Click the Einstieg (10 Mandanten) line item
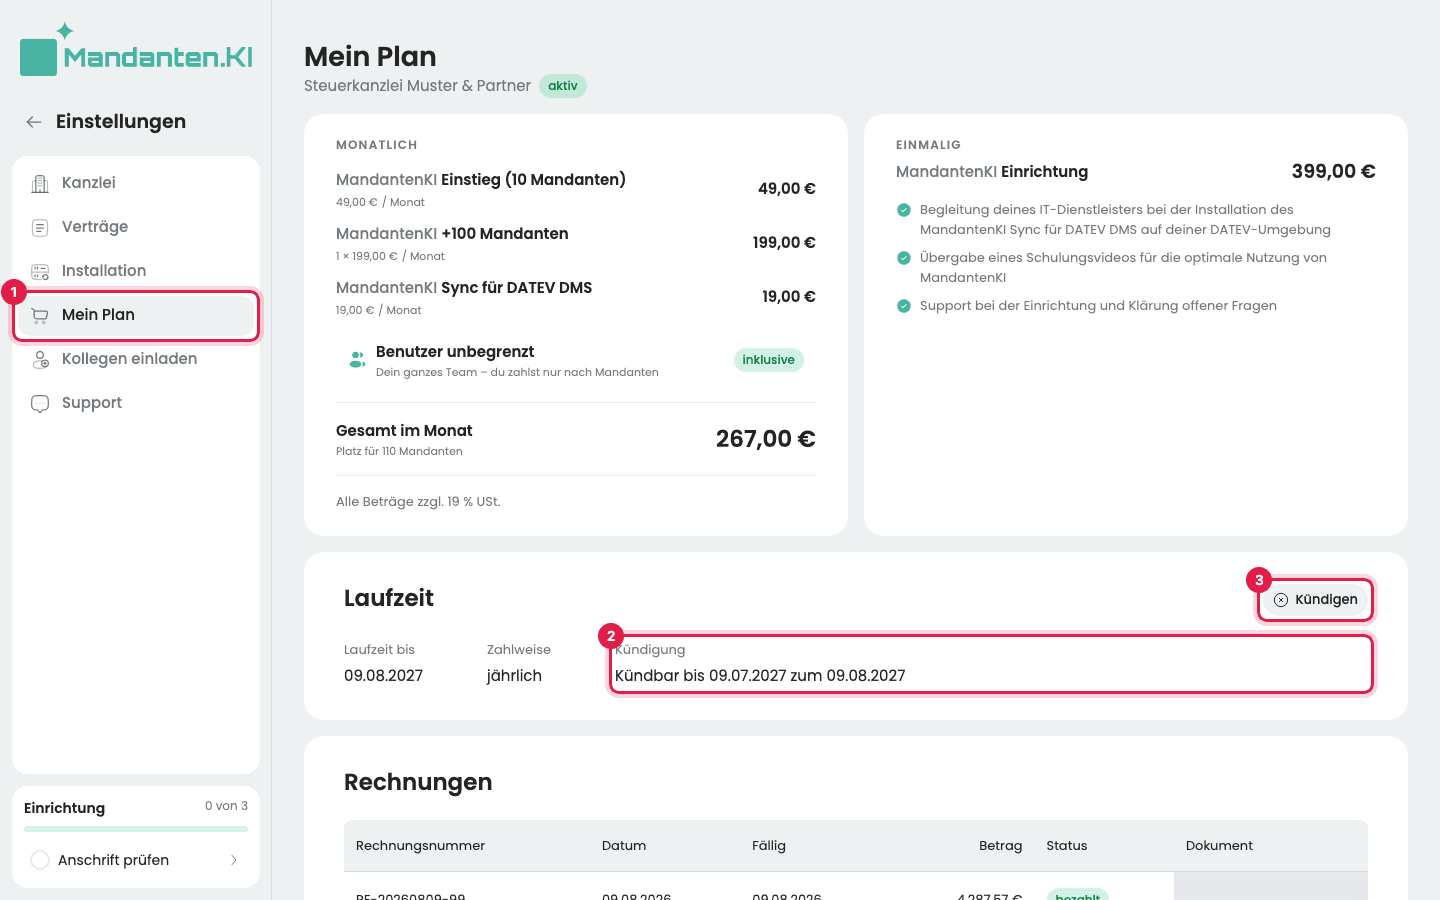1440x900 pixels. 576,189
